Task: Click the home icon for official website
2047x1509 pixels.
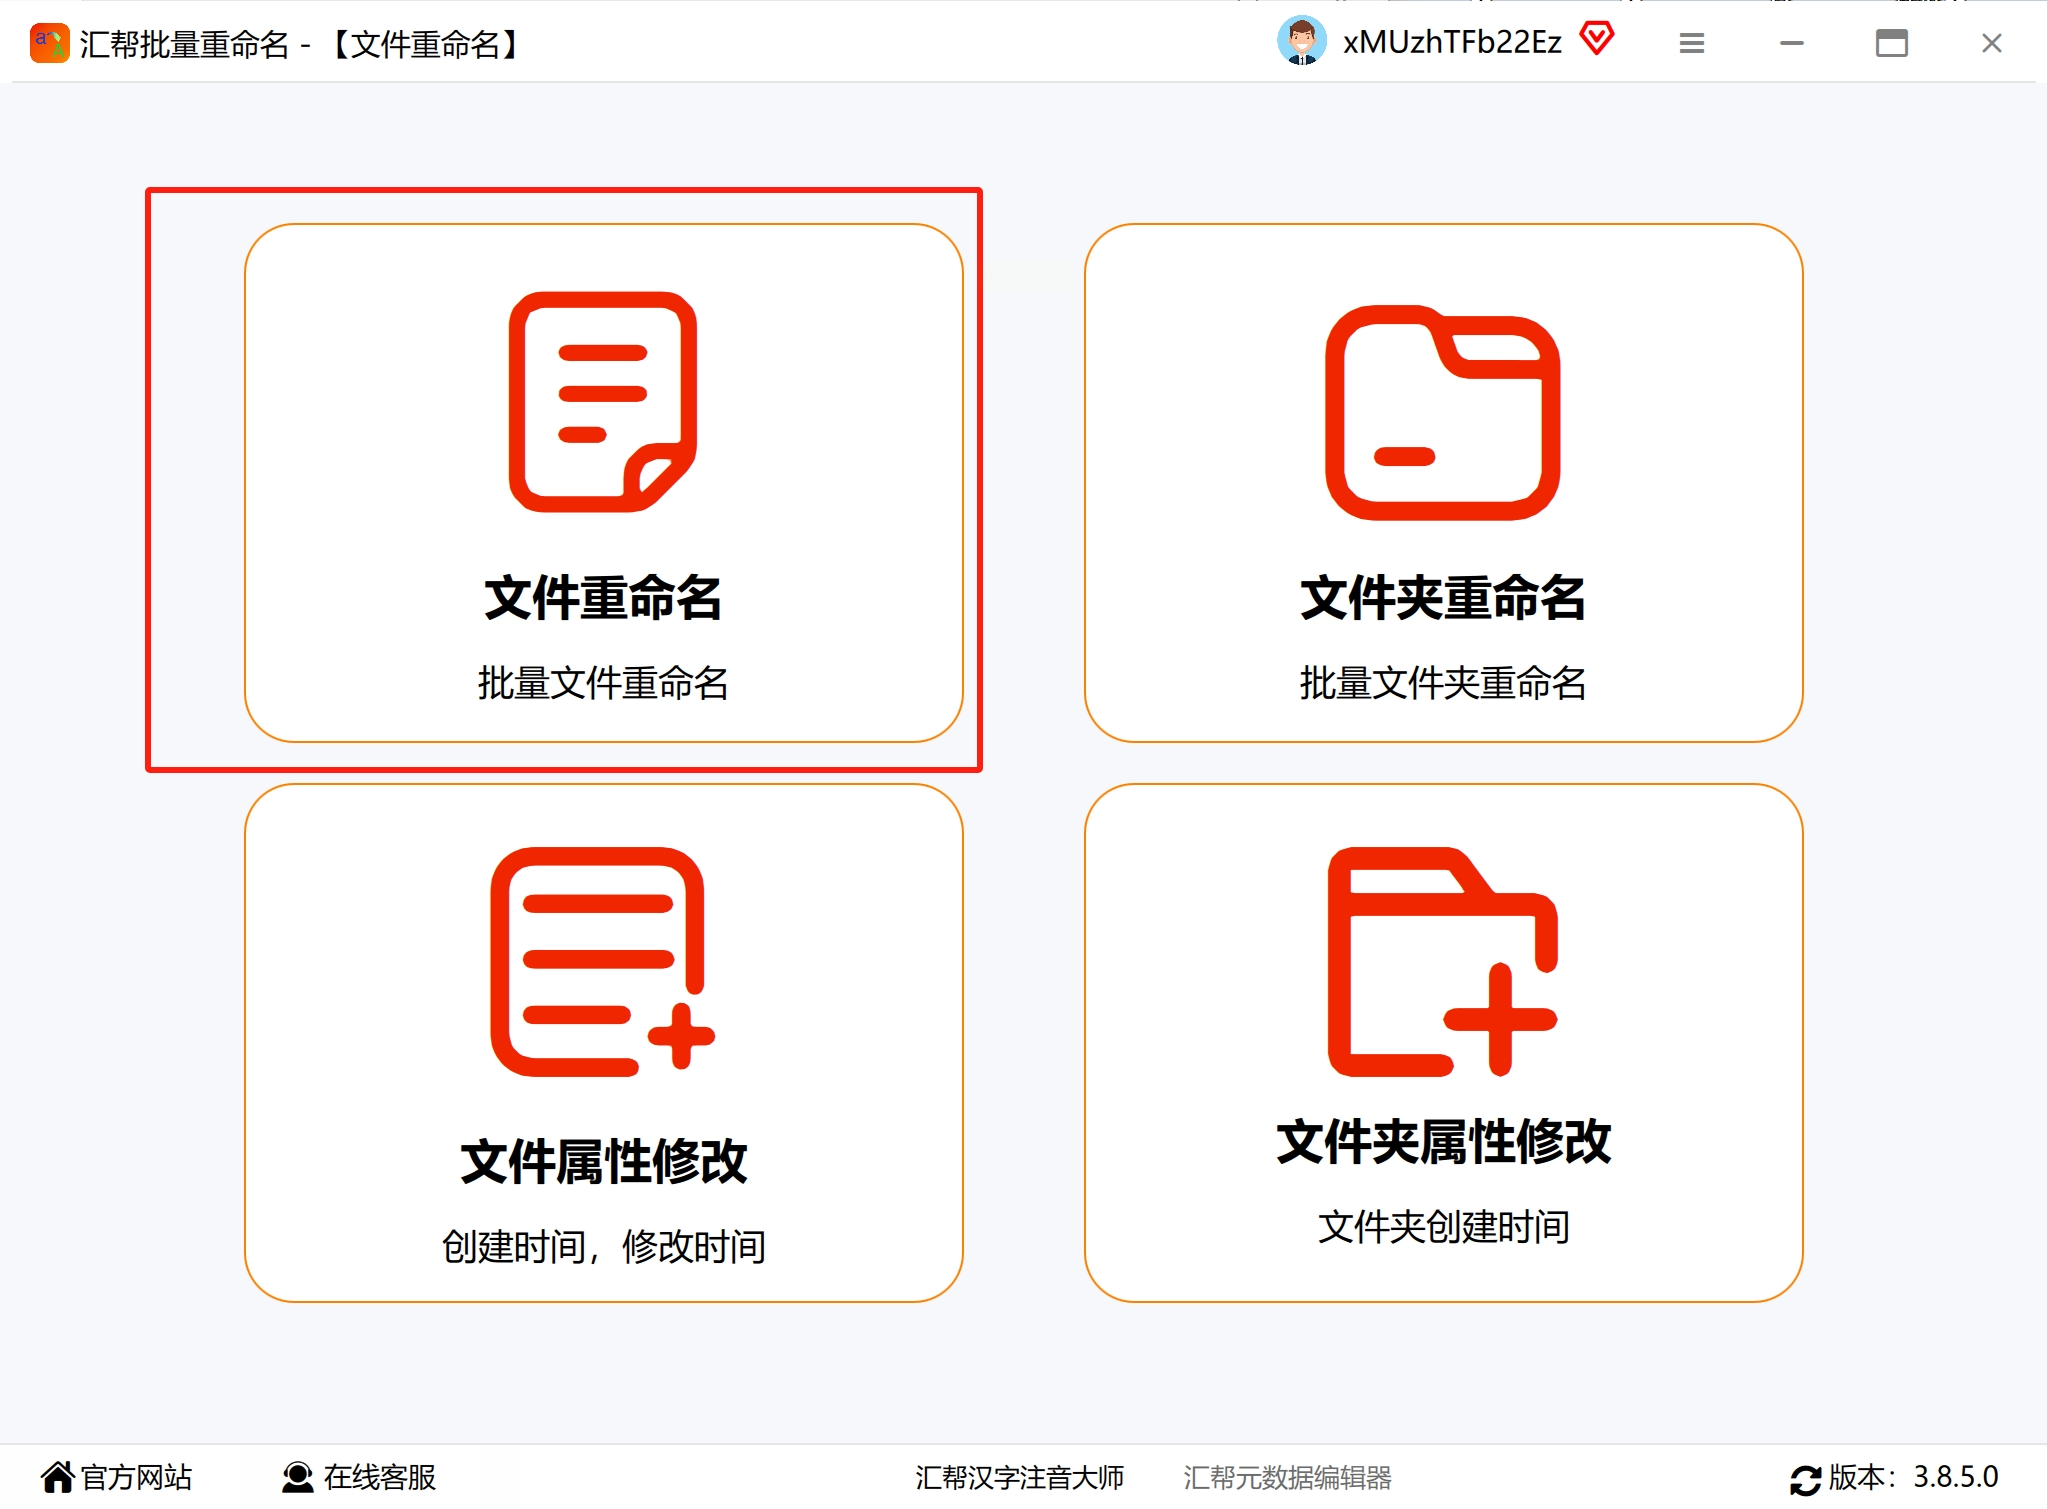Action: [x=57, y=1477]
